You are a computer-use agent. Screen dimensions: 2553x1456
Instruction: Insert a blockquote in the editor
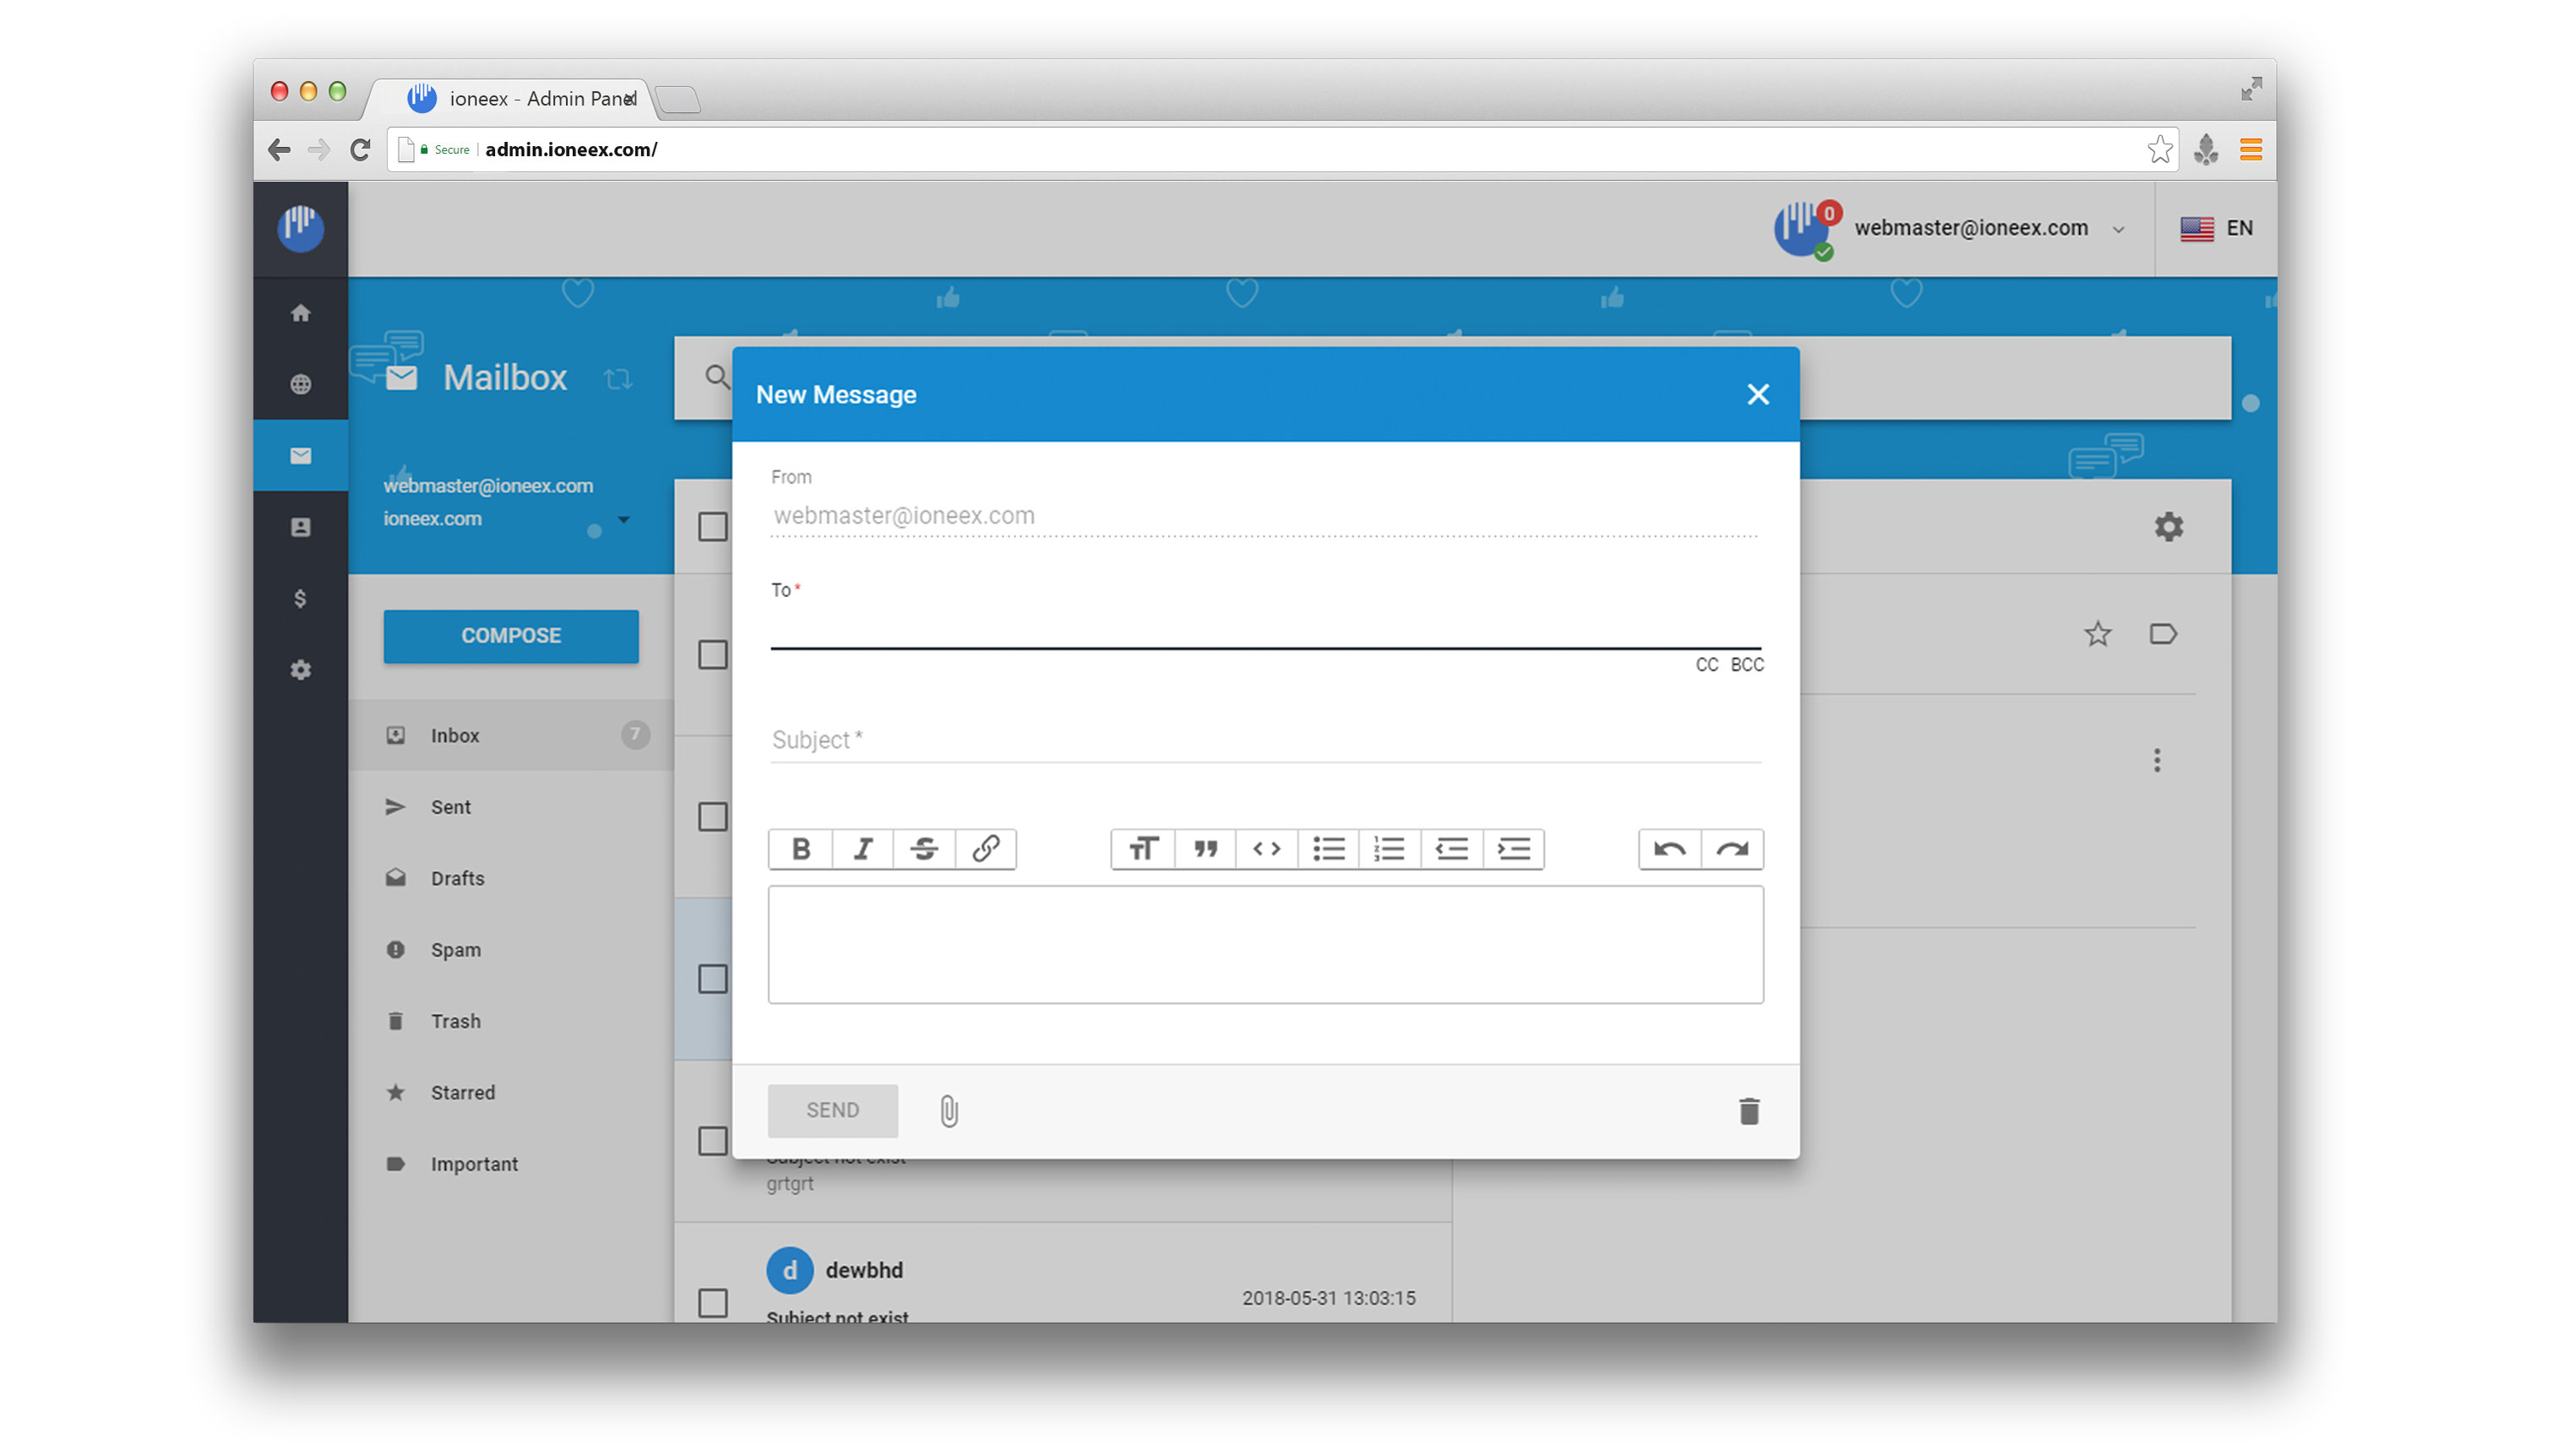pyautogui.click(x=1205, y=849)
